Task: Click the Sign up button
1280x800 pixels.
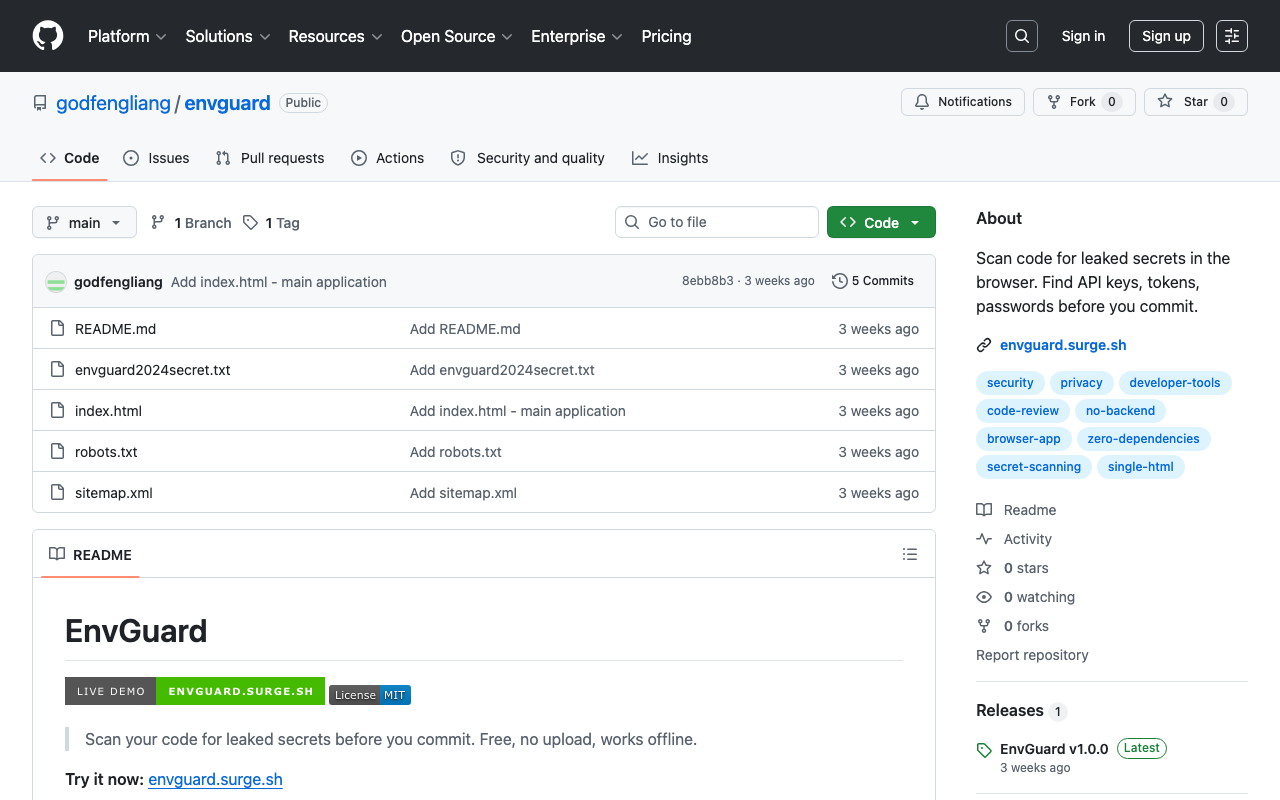Action: pyautogui.click(x=1166, y=36)
